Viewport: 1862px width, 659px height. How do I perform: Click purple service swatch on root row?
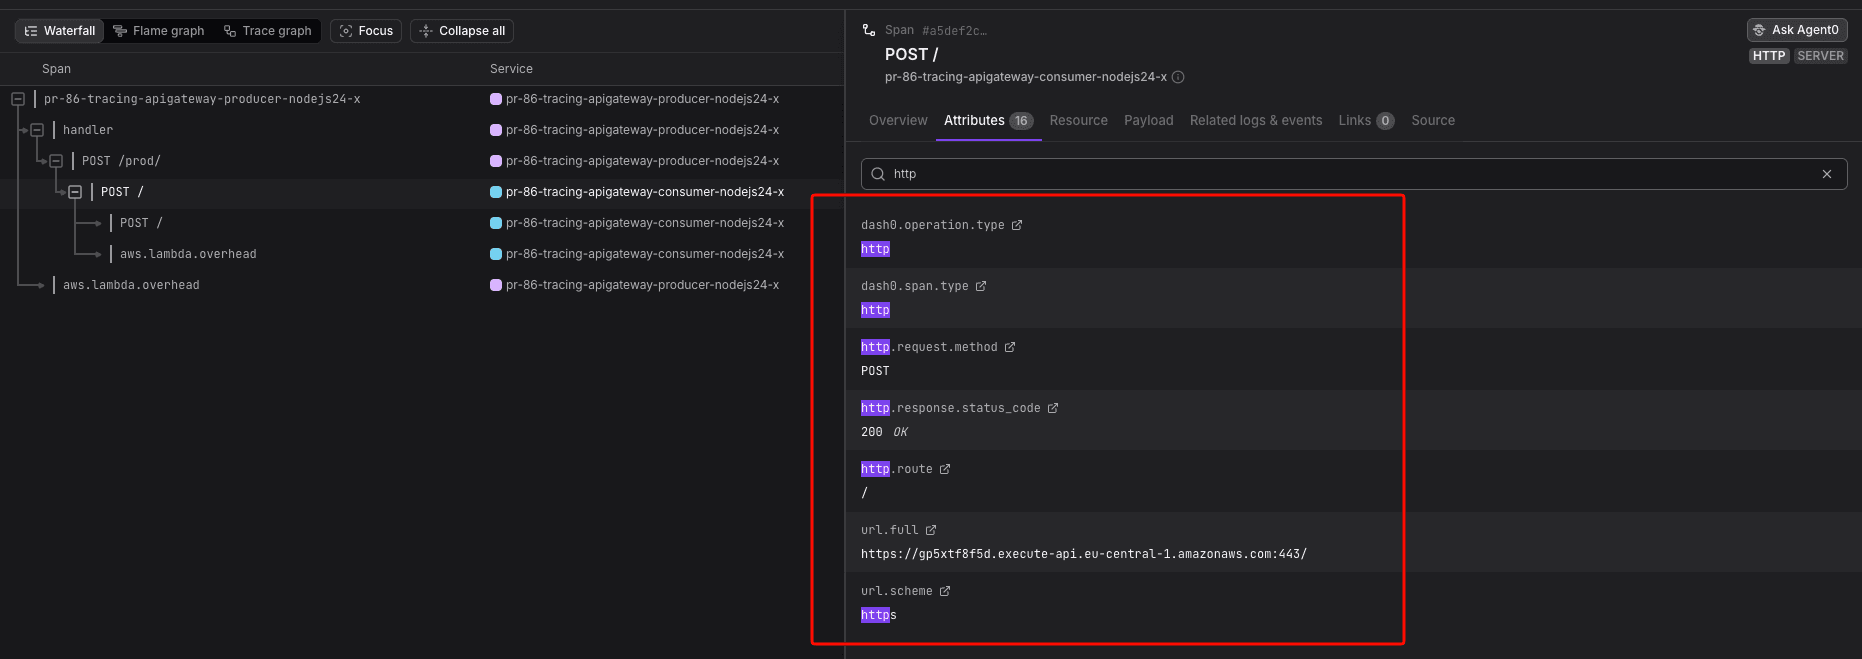496,99
